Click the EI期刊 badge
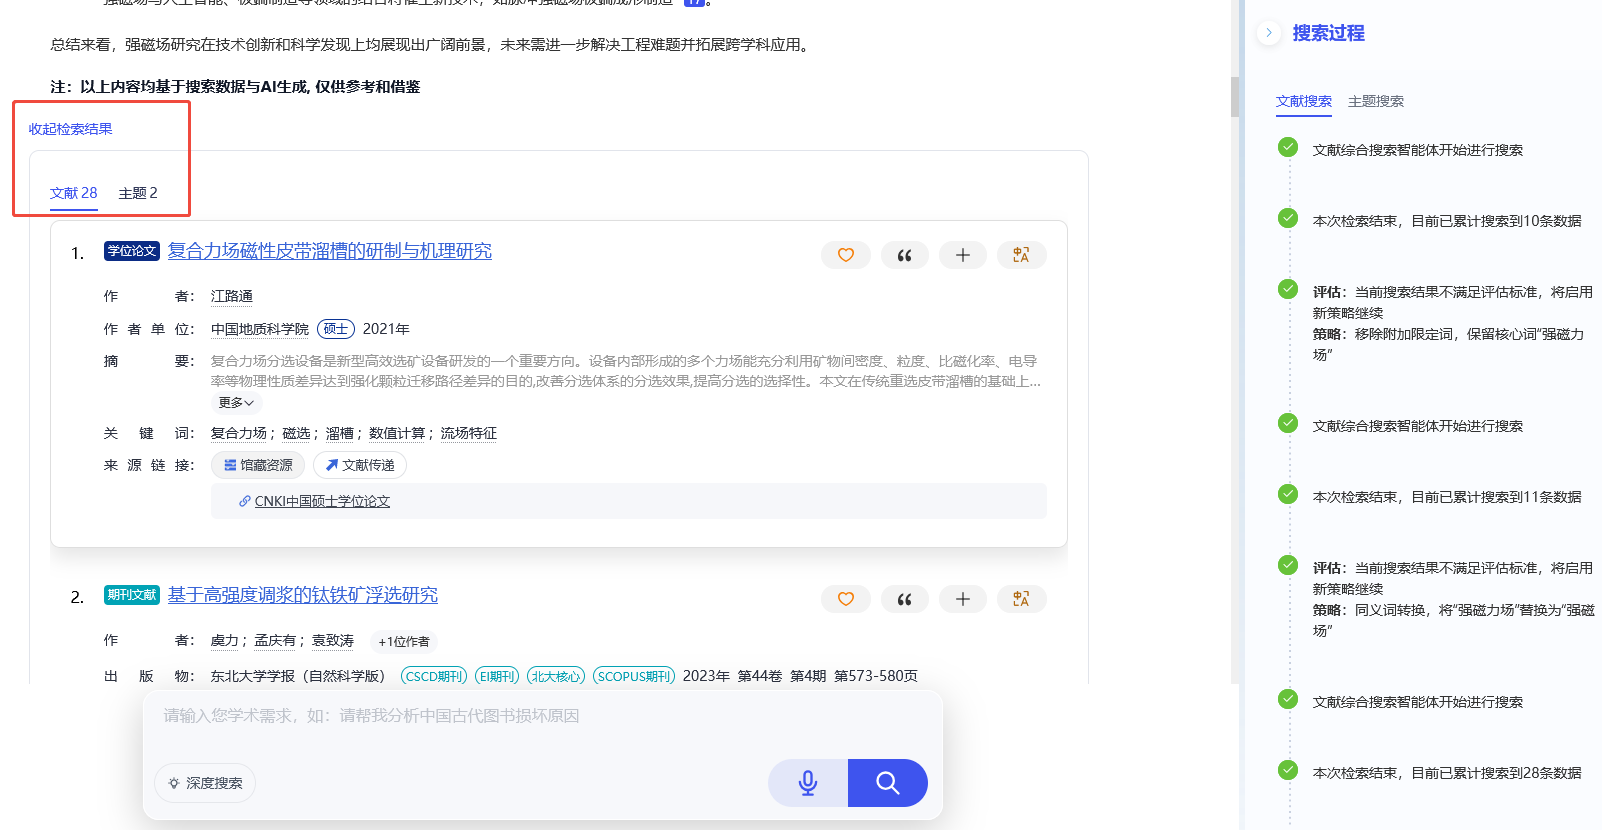 point(497,676)
